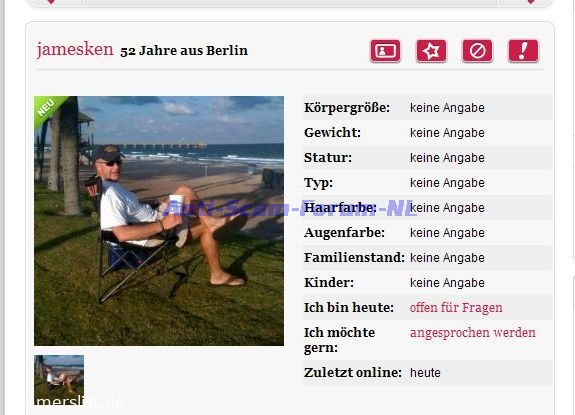Screen dimensions: 575x415
Task: Open the profile card icon button
Action: [385, 51]
